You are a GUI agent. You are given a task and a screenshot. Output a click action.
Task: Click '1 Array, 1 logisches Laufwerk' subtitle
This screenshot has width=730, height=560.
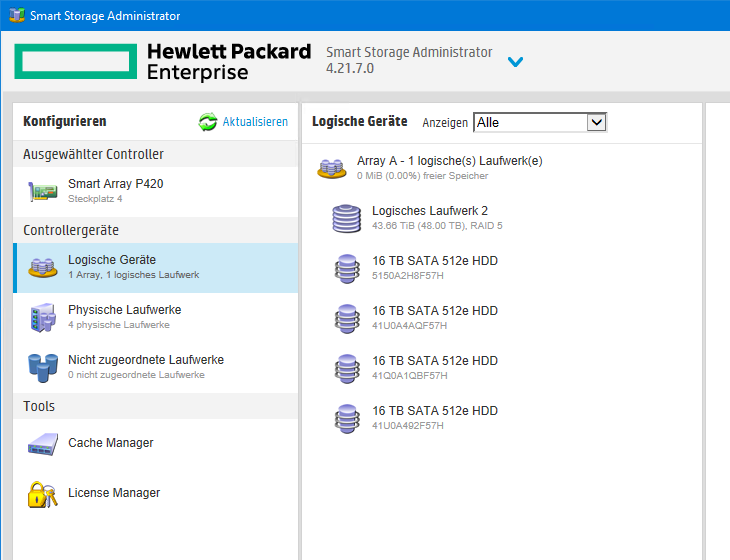click(134, 275)
